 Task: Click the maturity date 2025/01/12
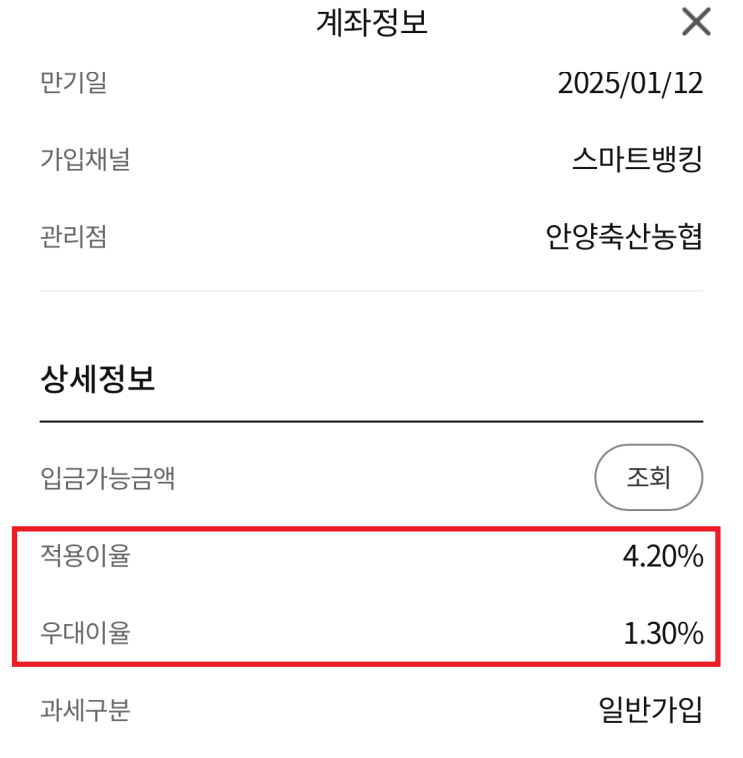(x=630, y=83)
